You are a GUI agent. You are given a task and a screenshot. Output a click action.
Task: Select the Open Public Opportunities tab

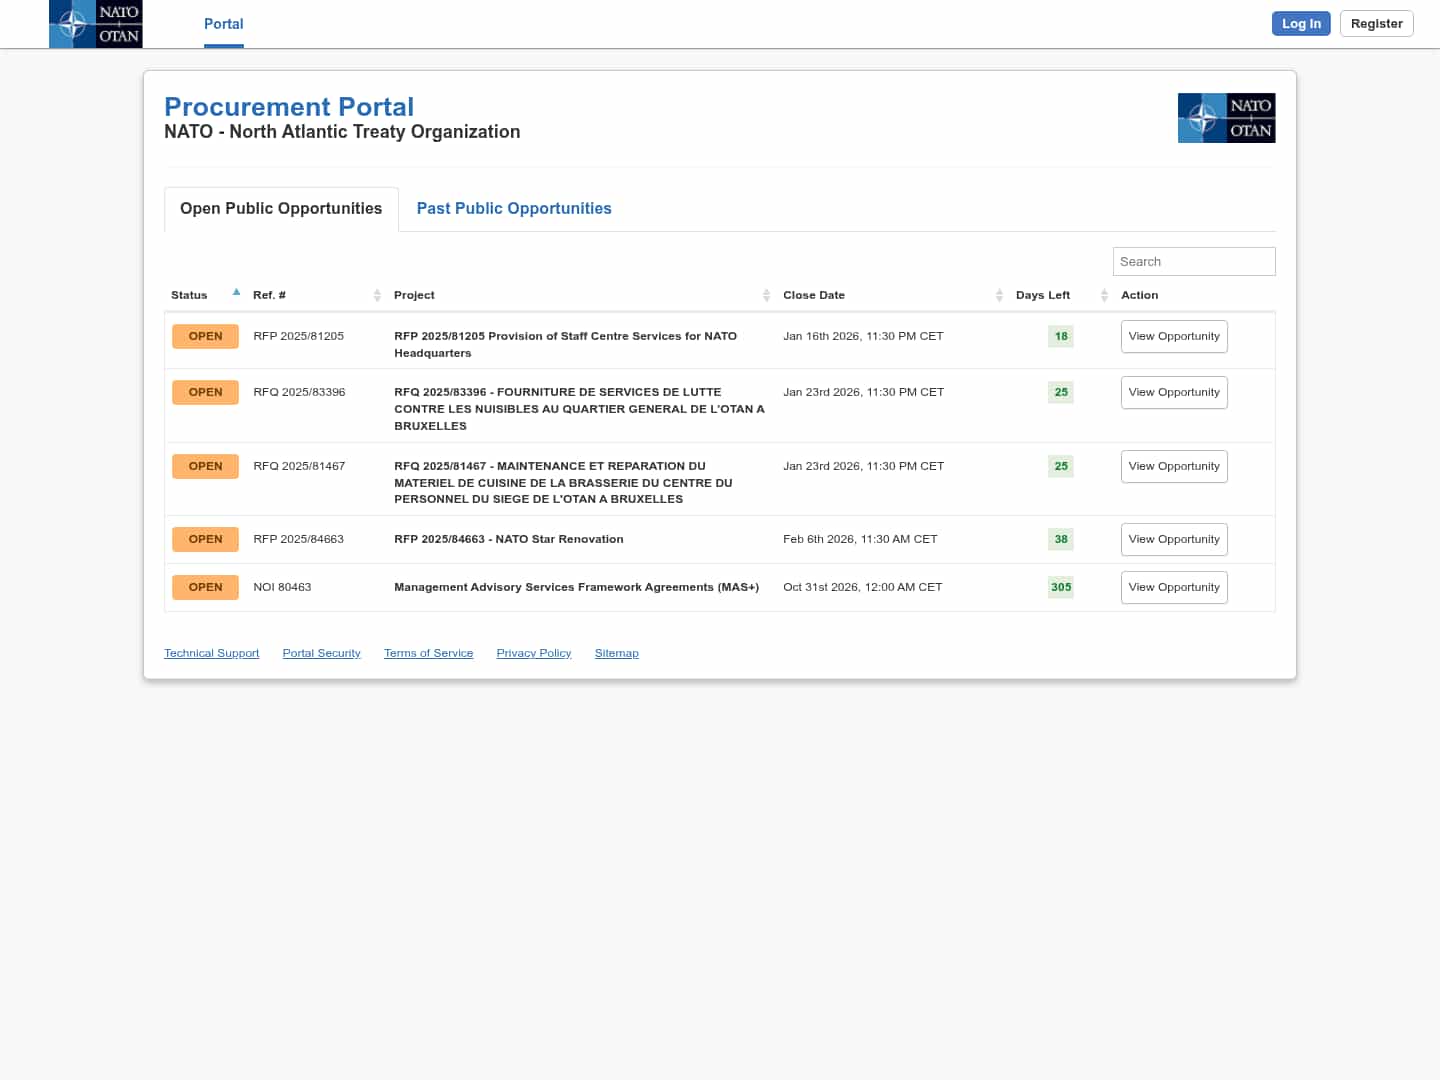click(x=281, y=208)
